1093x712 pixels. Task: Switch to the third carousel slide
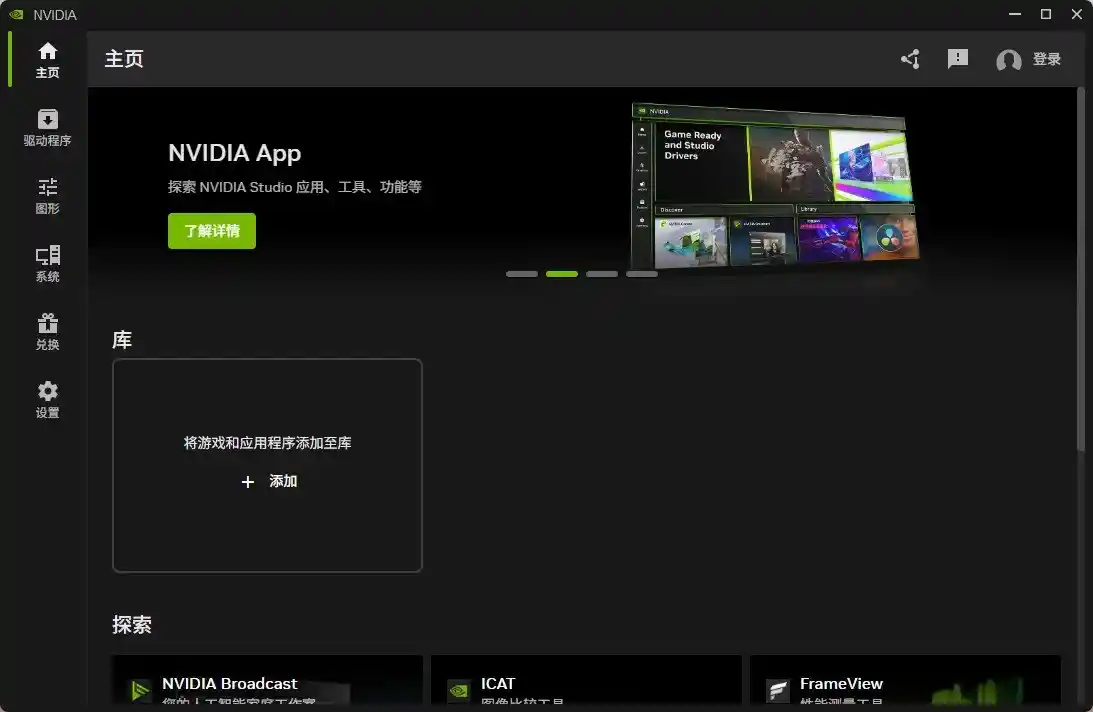(602, 274)
